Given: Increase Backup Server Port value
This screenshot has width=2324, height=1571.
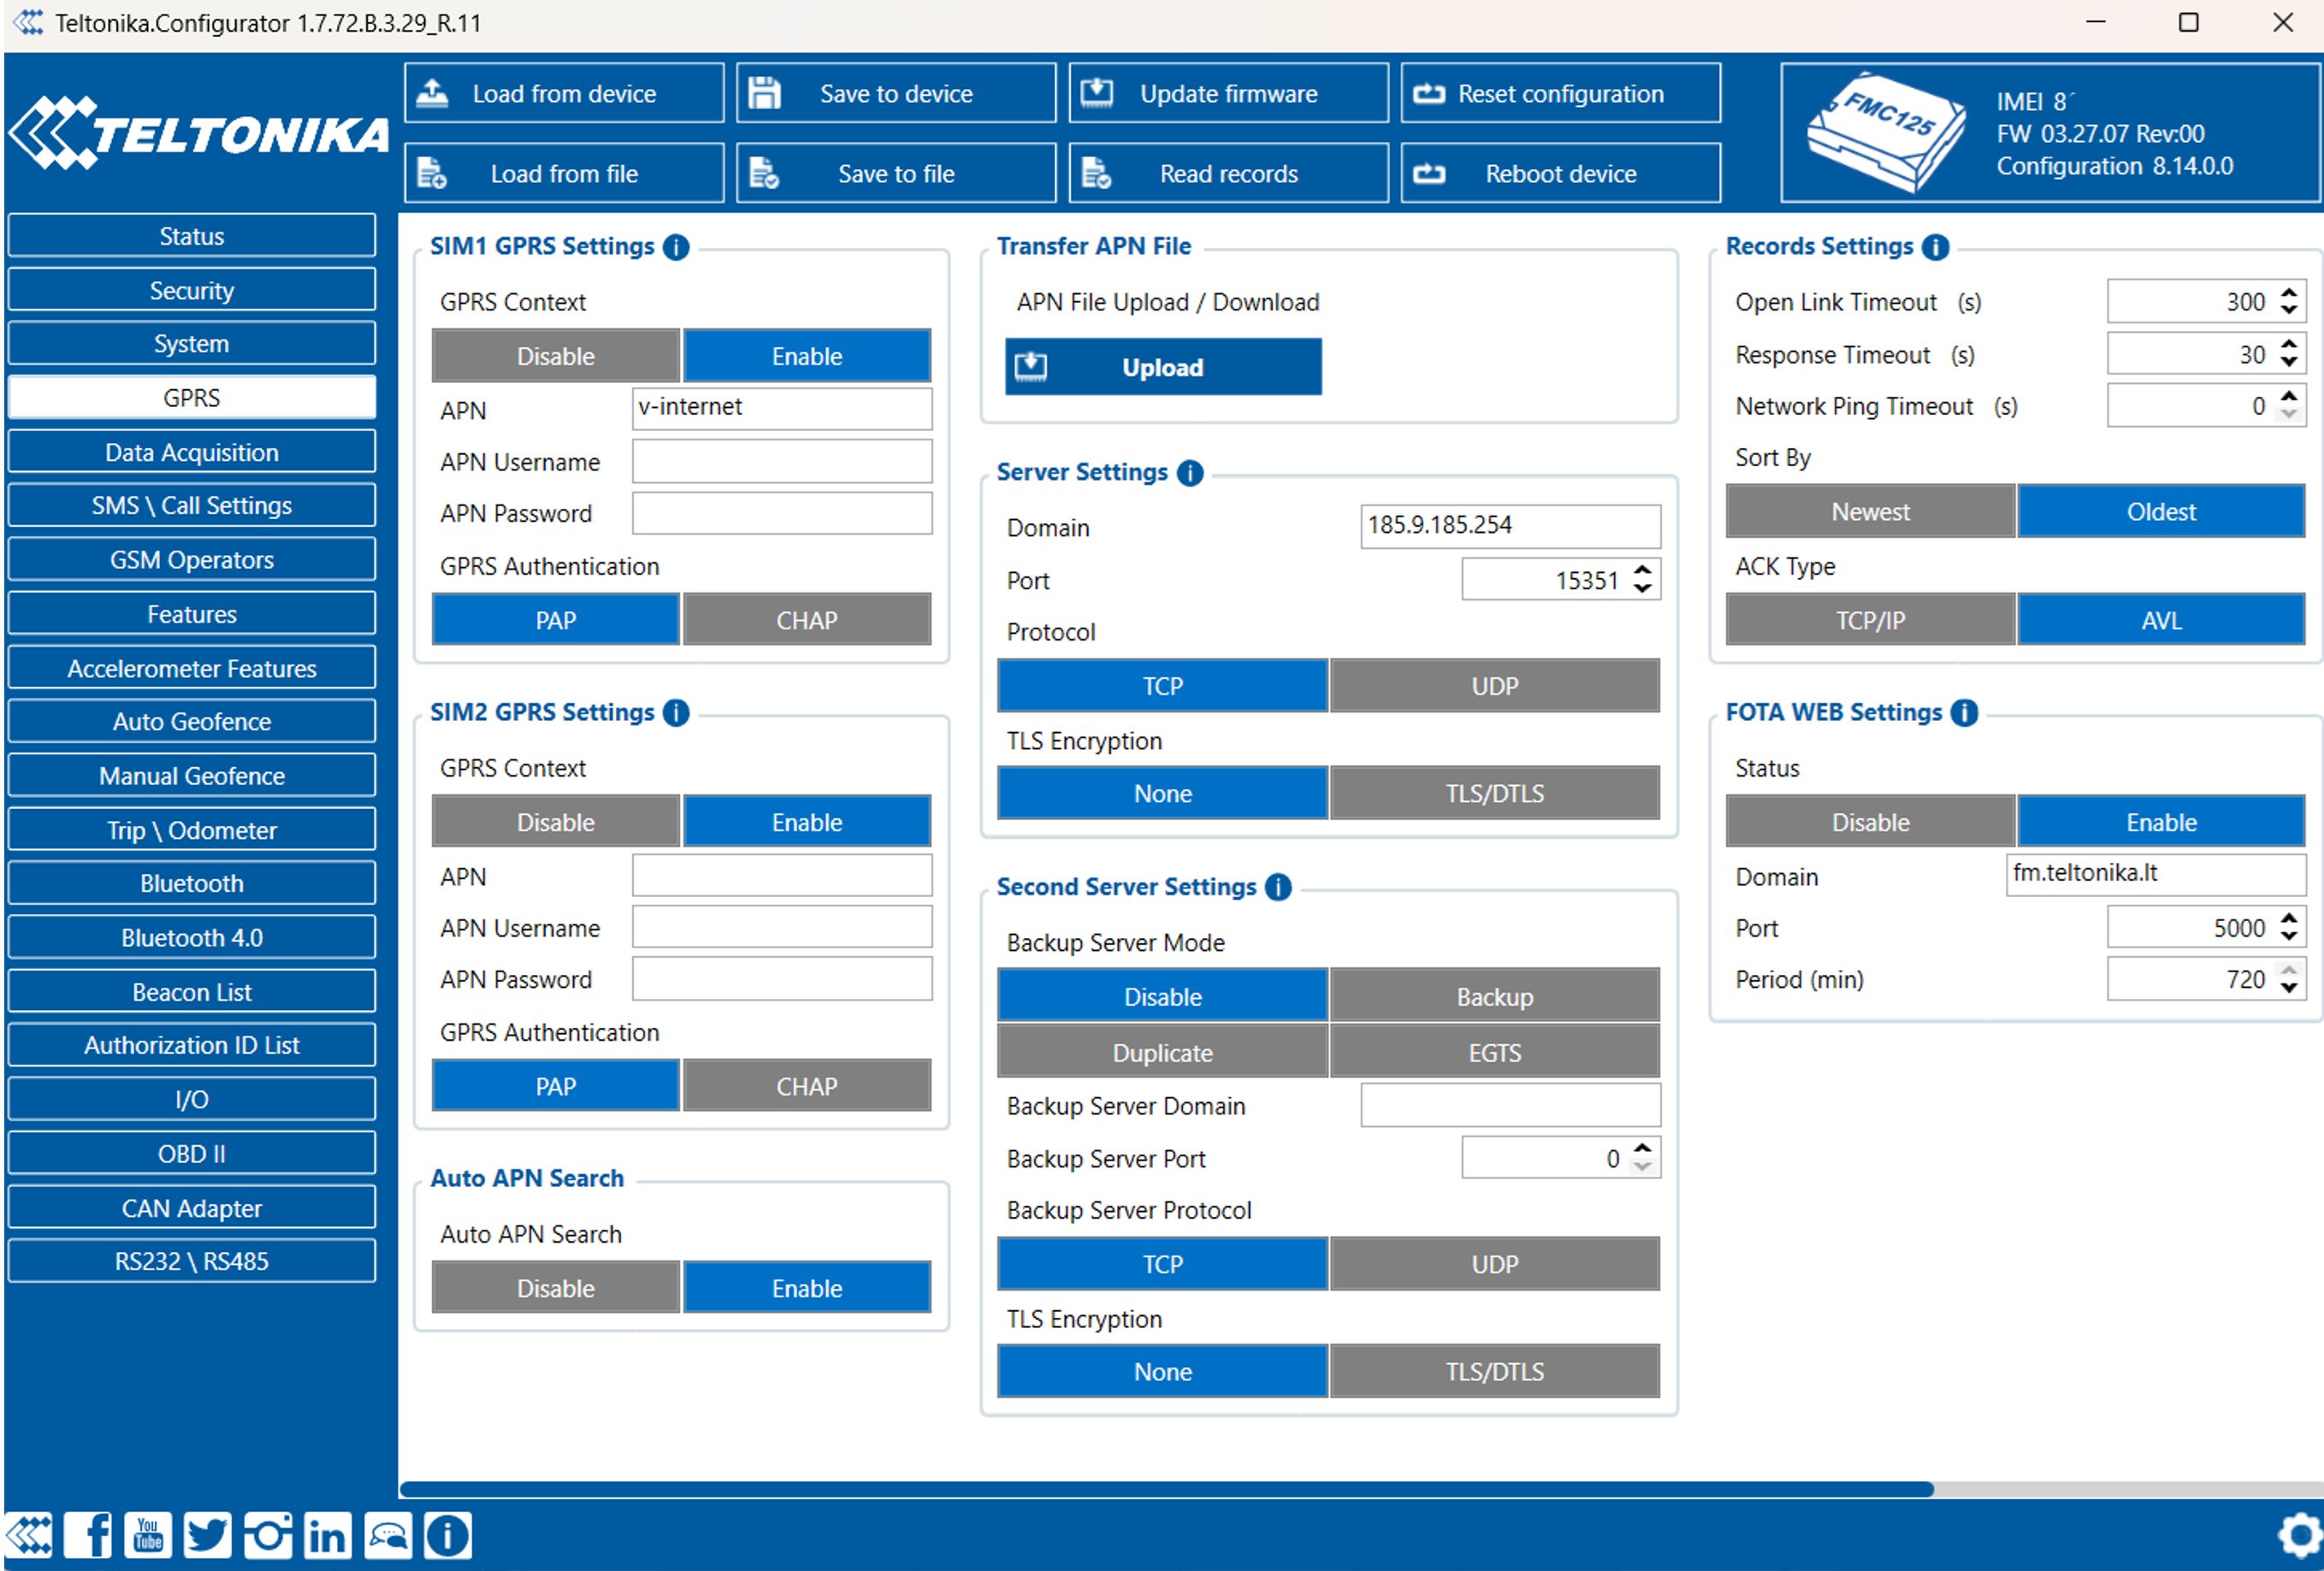Looking at the screenshot, I should tap(1642, 1149).
